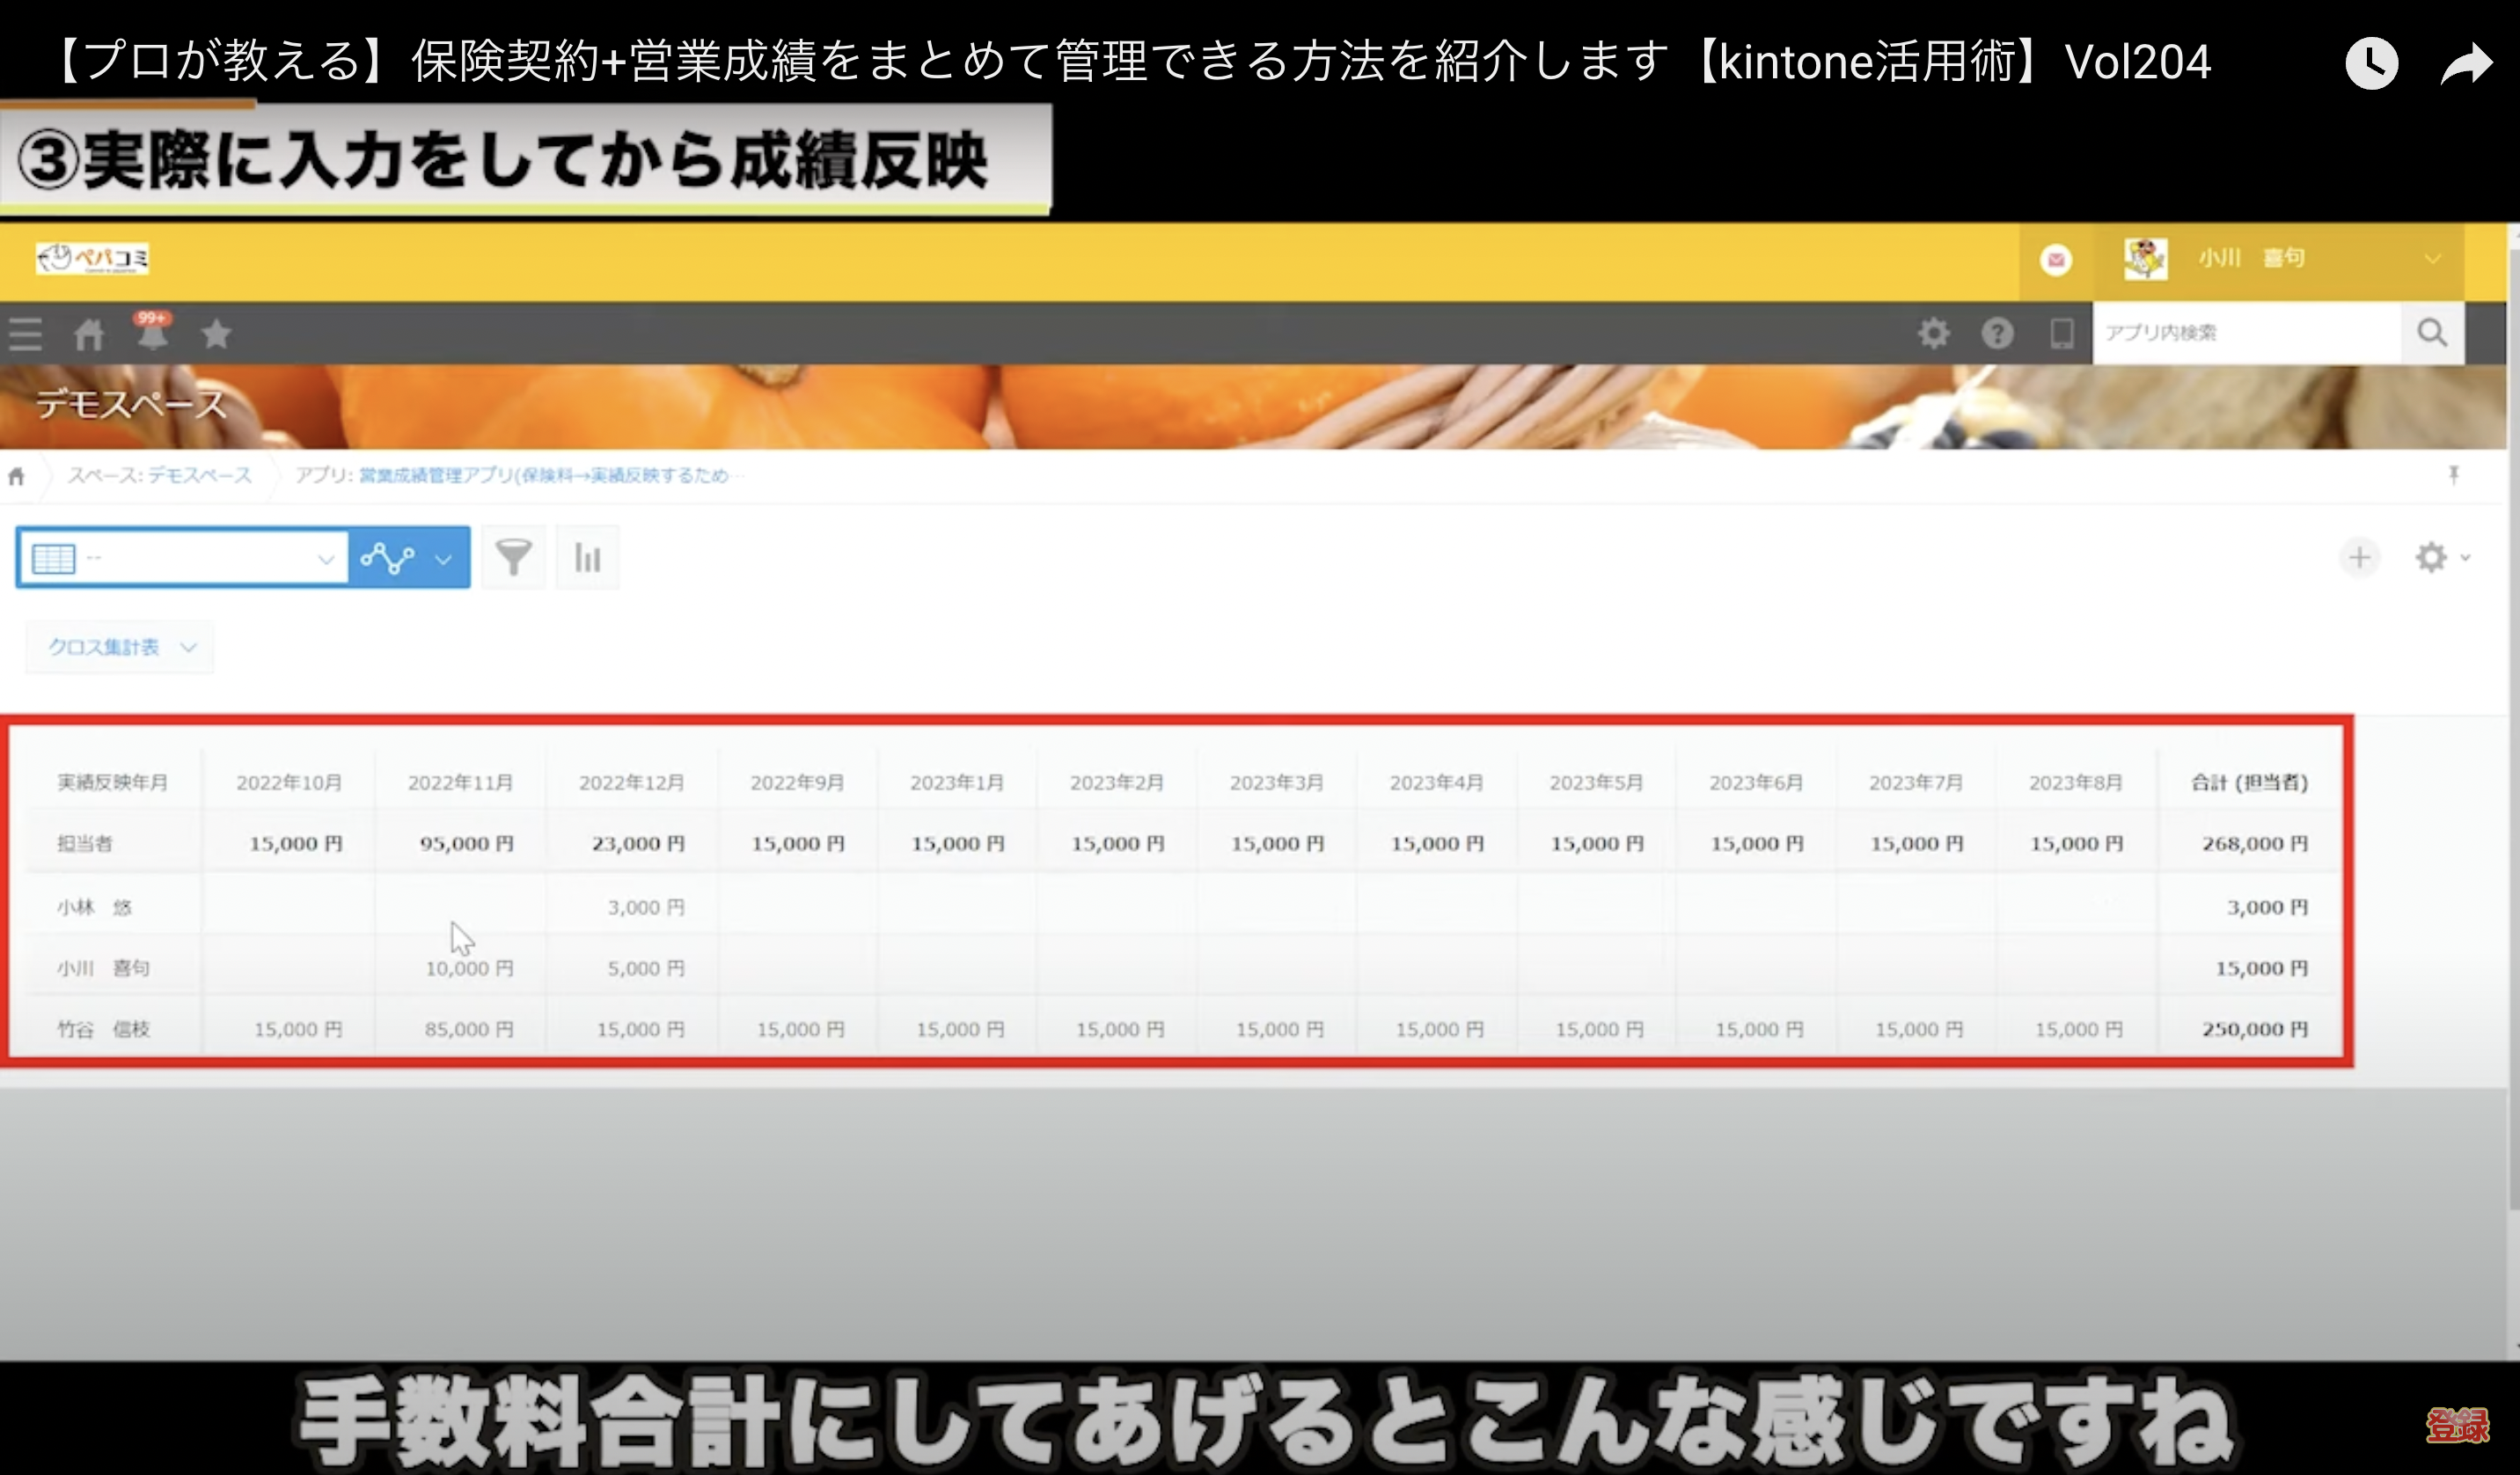Open the hamburger menu icon
Screen dimensions: 2520x1475
(25, 334)
